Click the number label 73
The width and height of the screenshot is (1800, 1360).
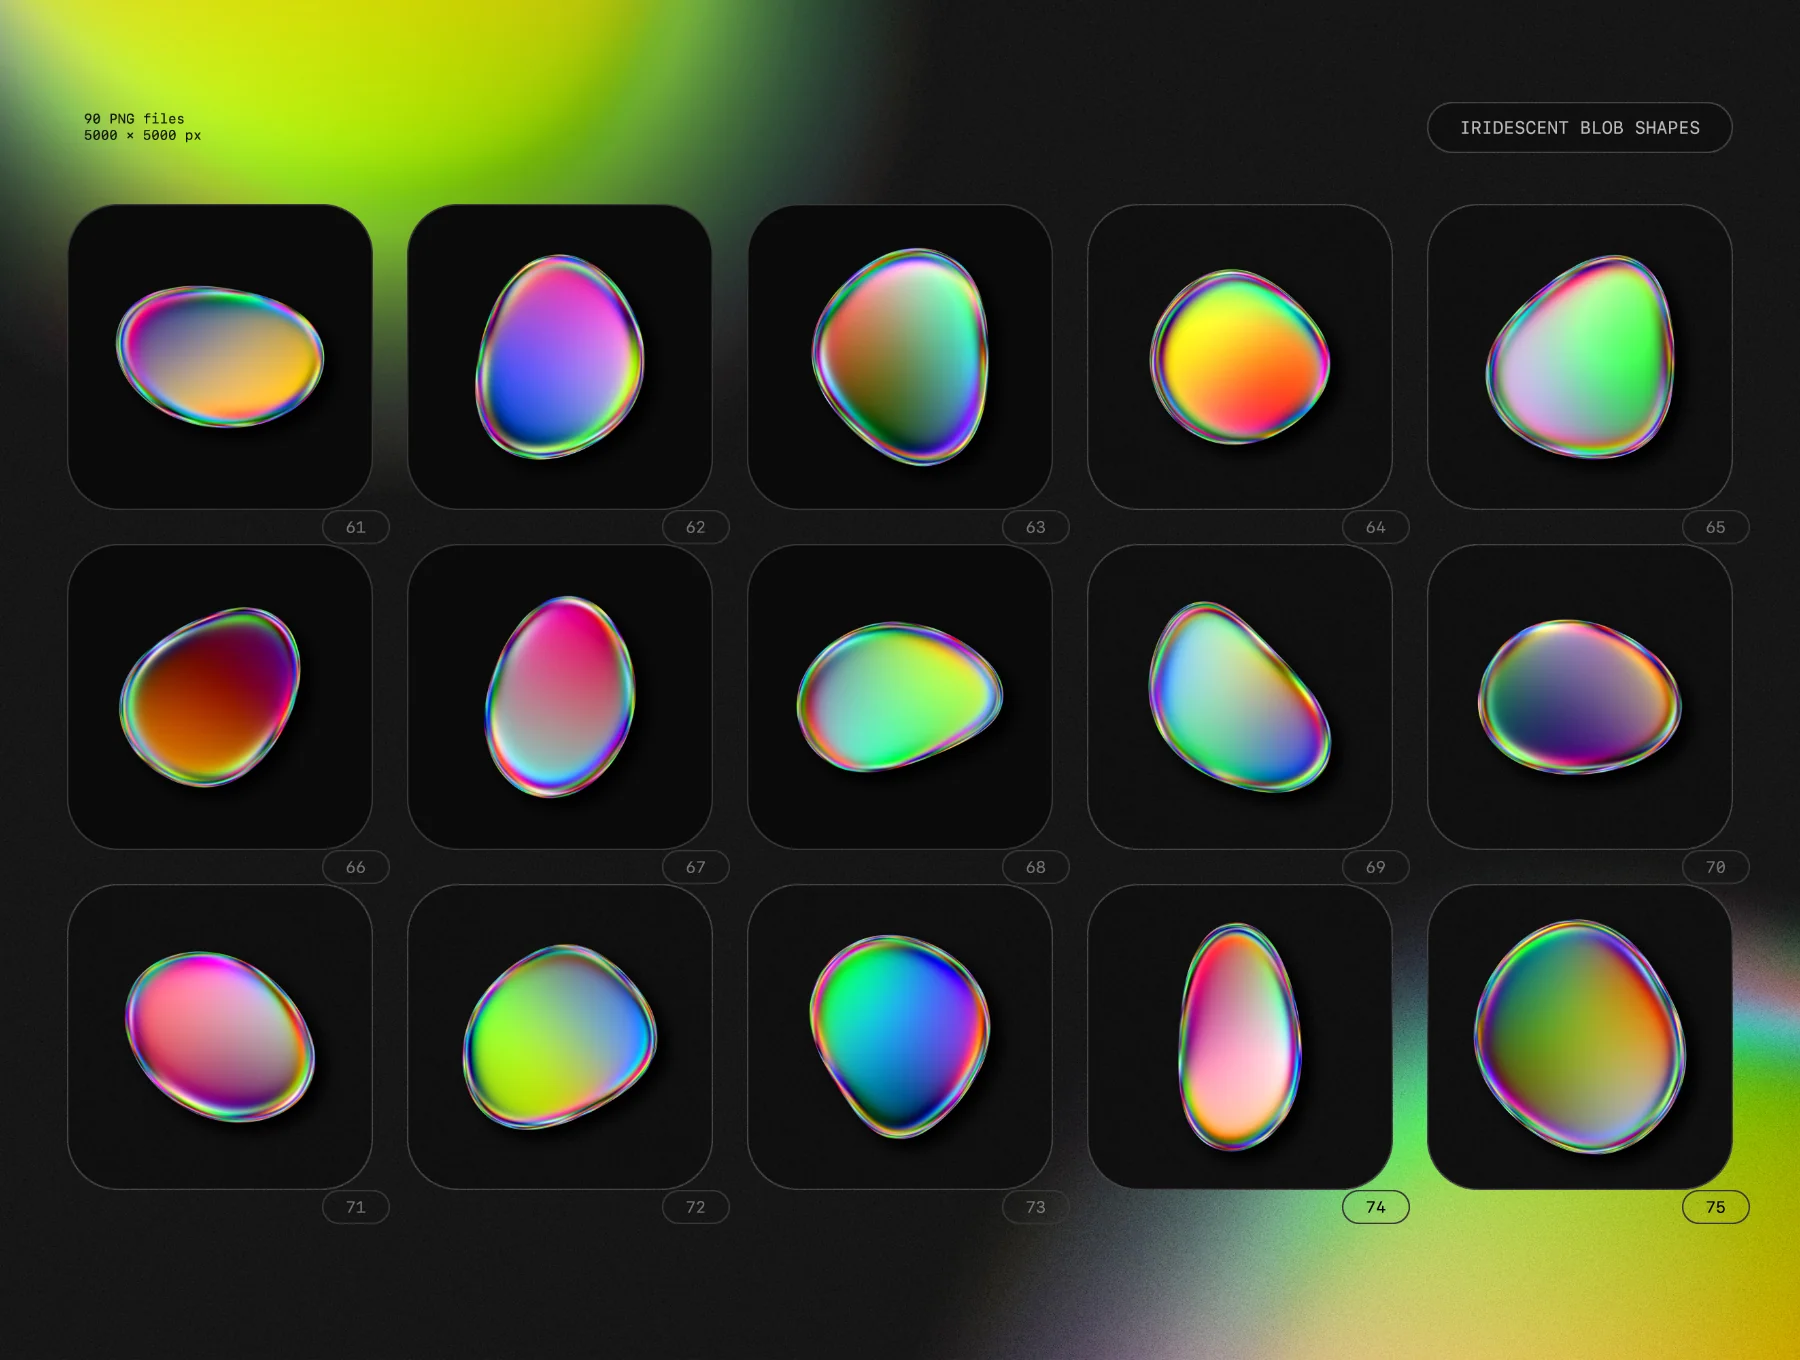[x=1036, y=1207]
